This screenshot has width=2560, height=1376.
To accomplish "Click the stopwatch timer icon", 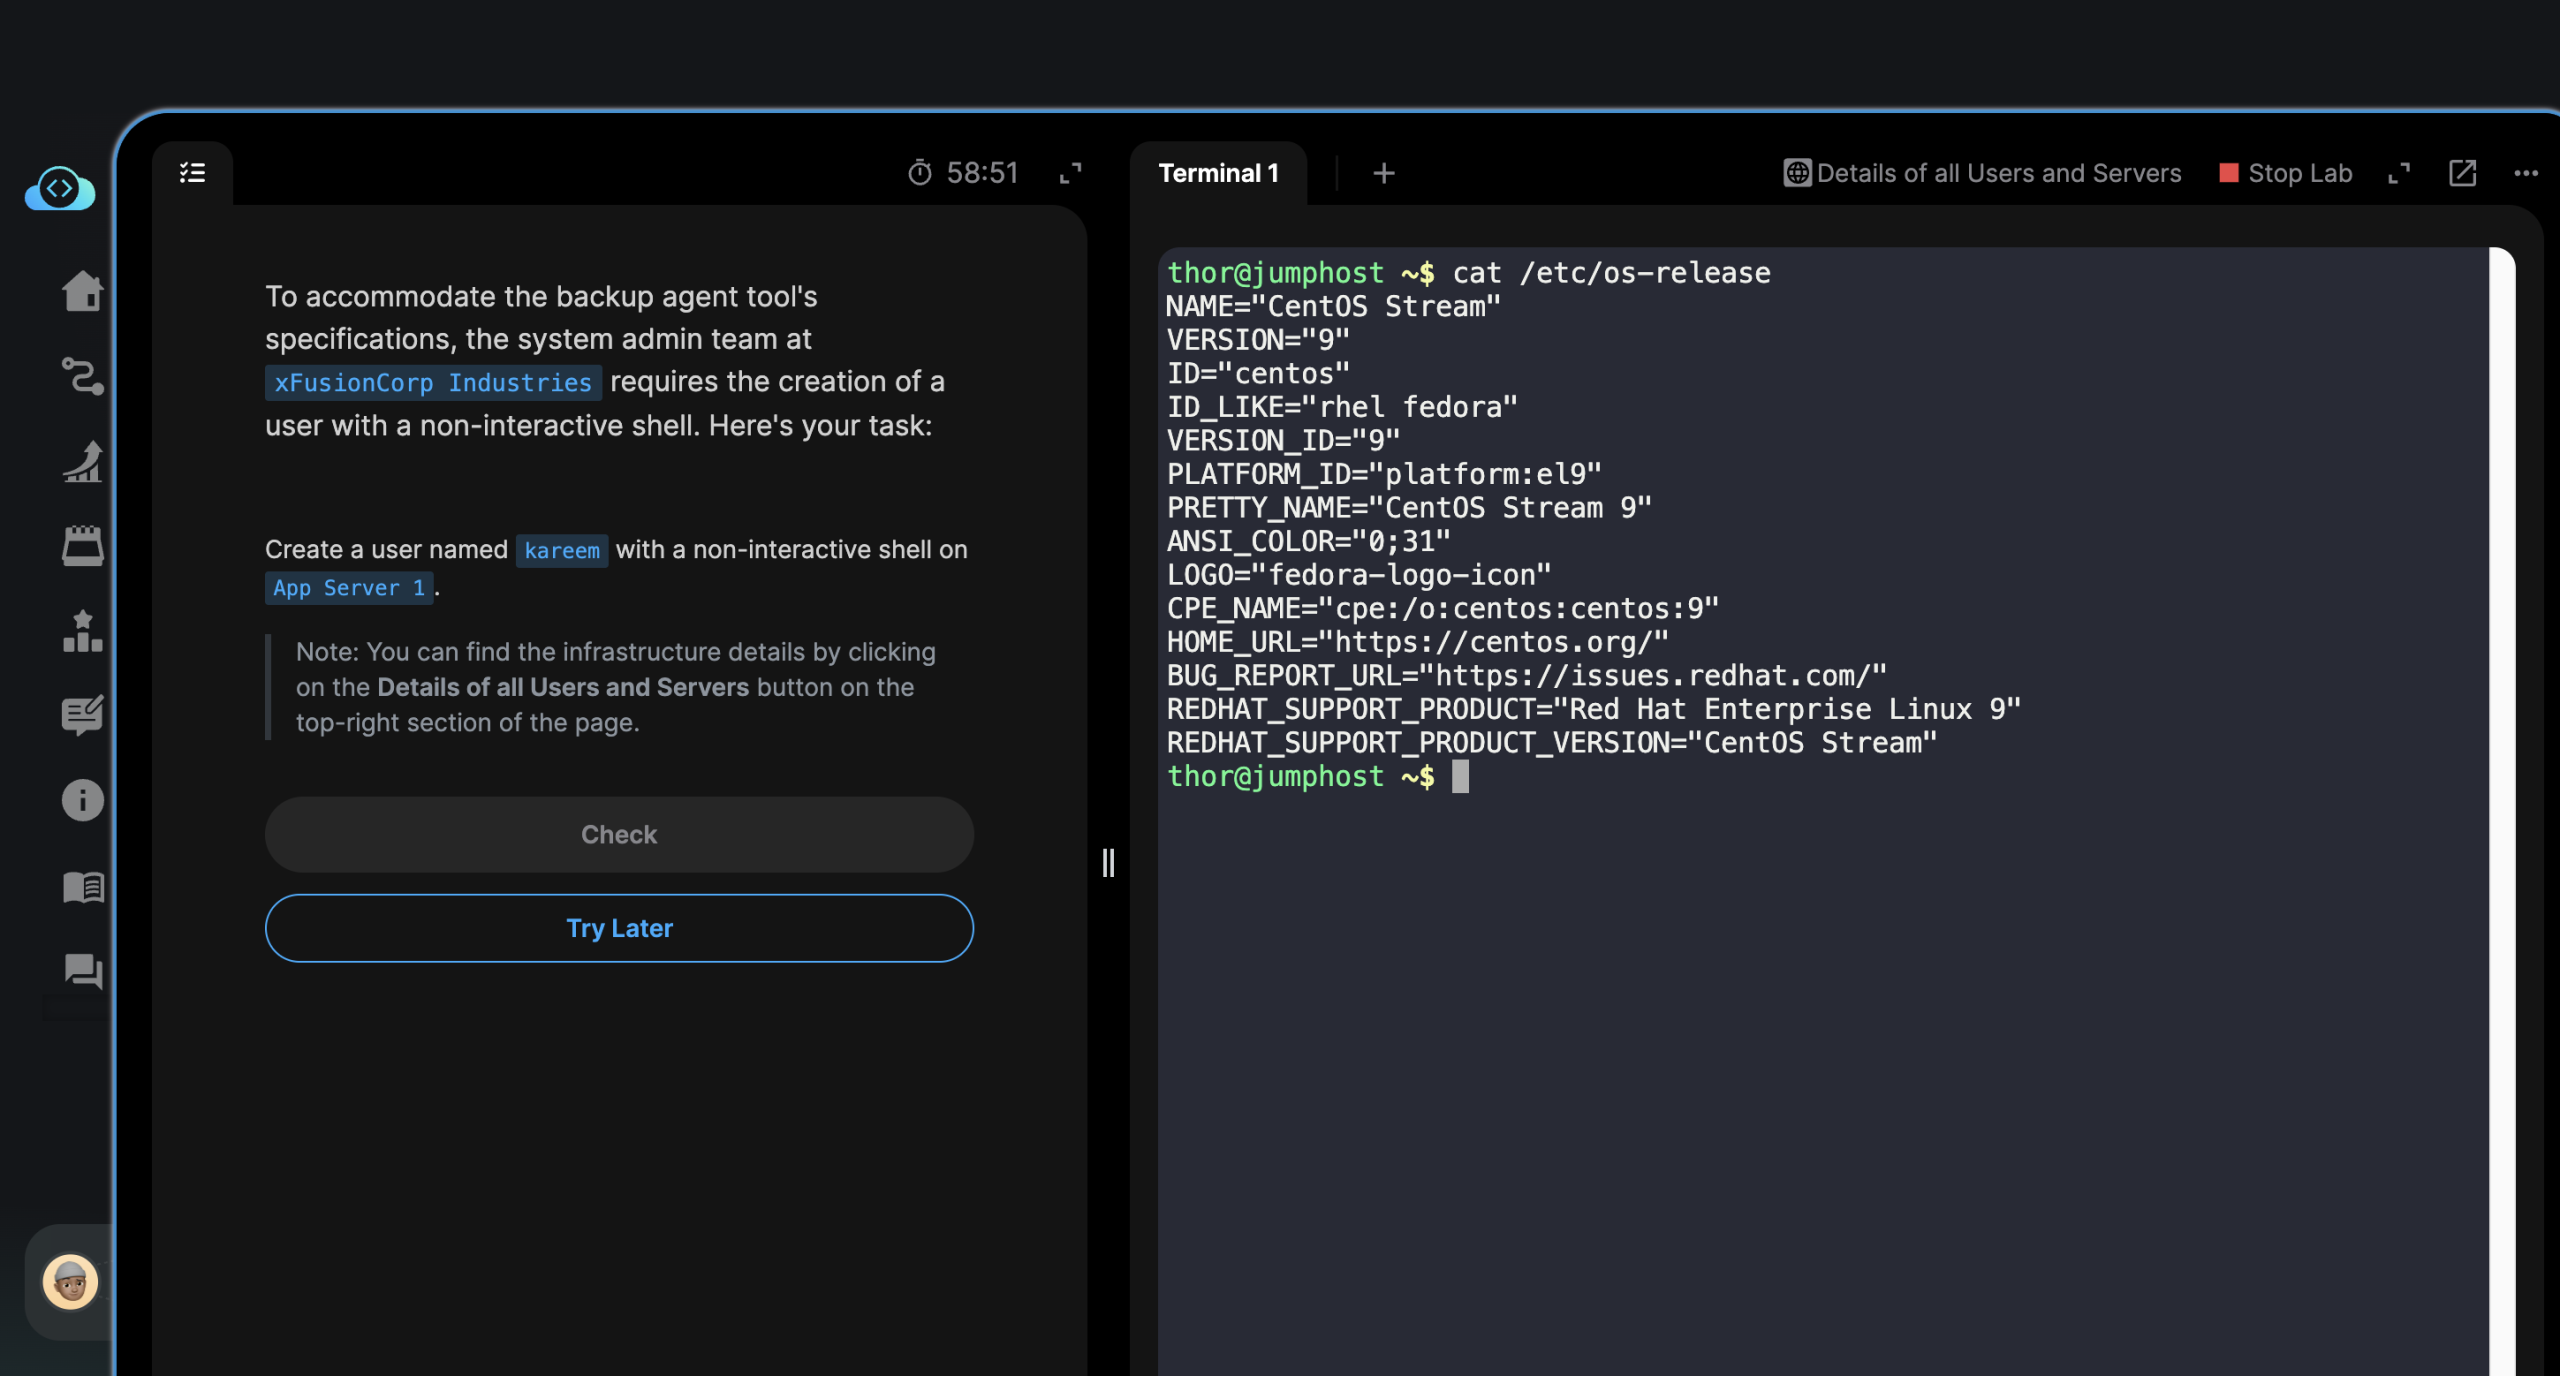I will point(920,173).
